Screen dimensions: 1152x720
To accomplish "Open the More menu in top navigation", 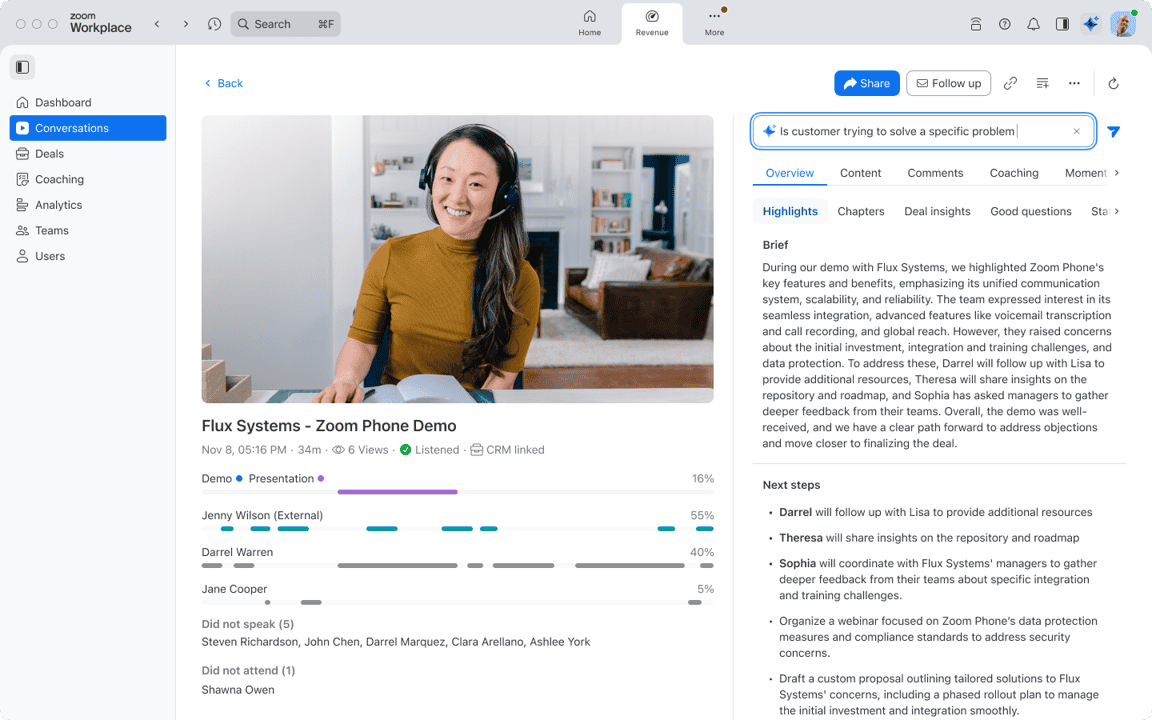I will pos(714,22).
